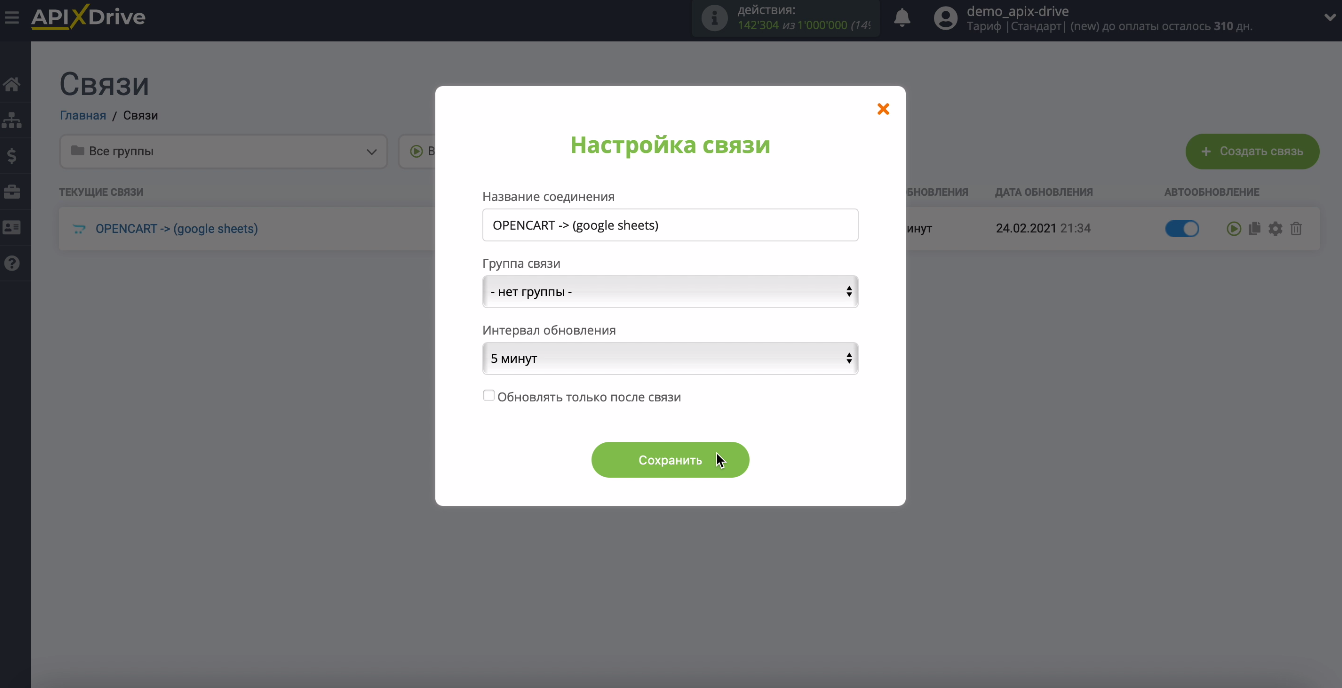The width and height of the screenshot is (1342, 688).
Task: Click the user avatar icon
Action: [x=945, y=18]
